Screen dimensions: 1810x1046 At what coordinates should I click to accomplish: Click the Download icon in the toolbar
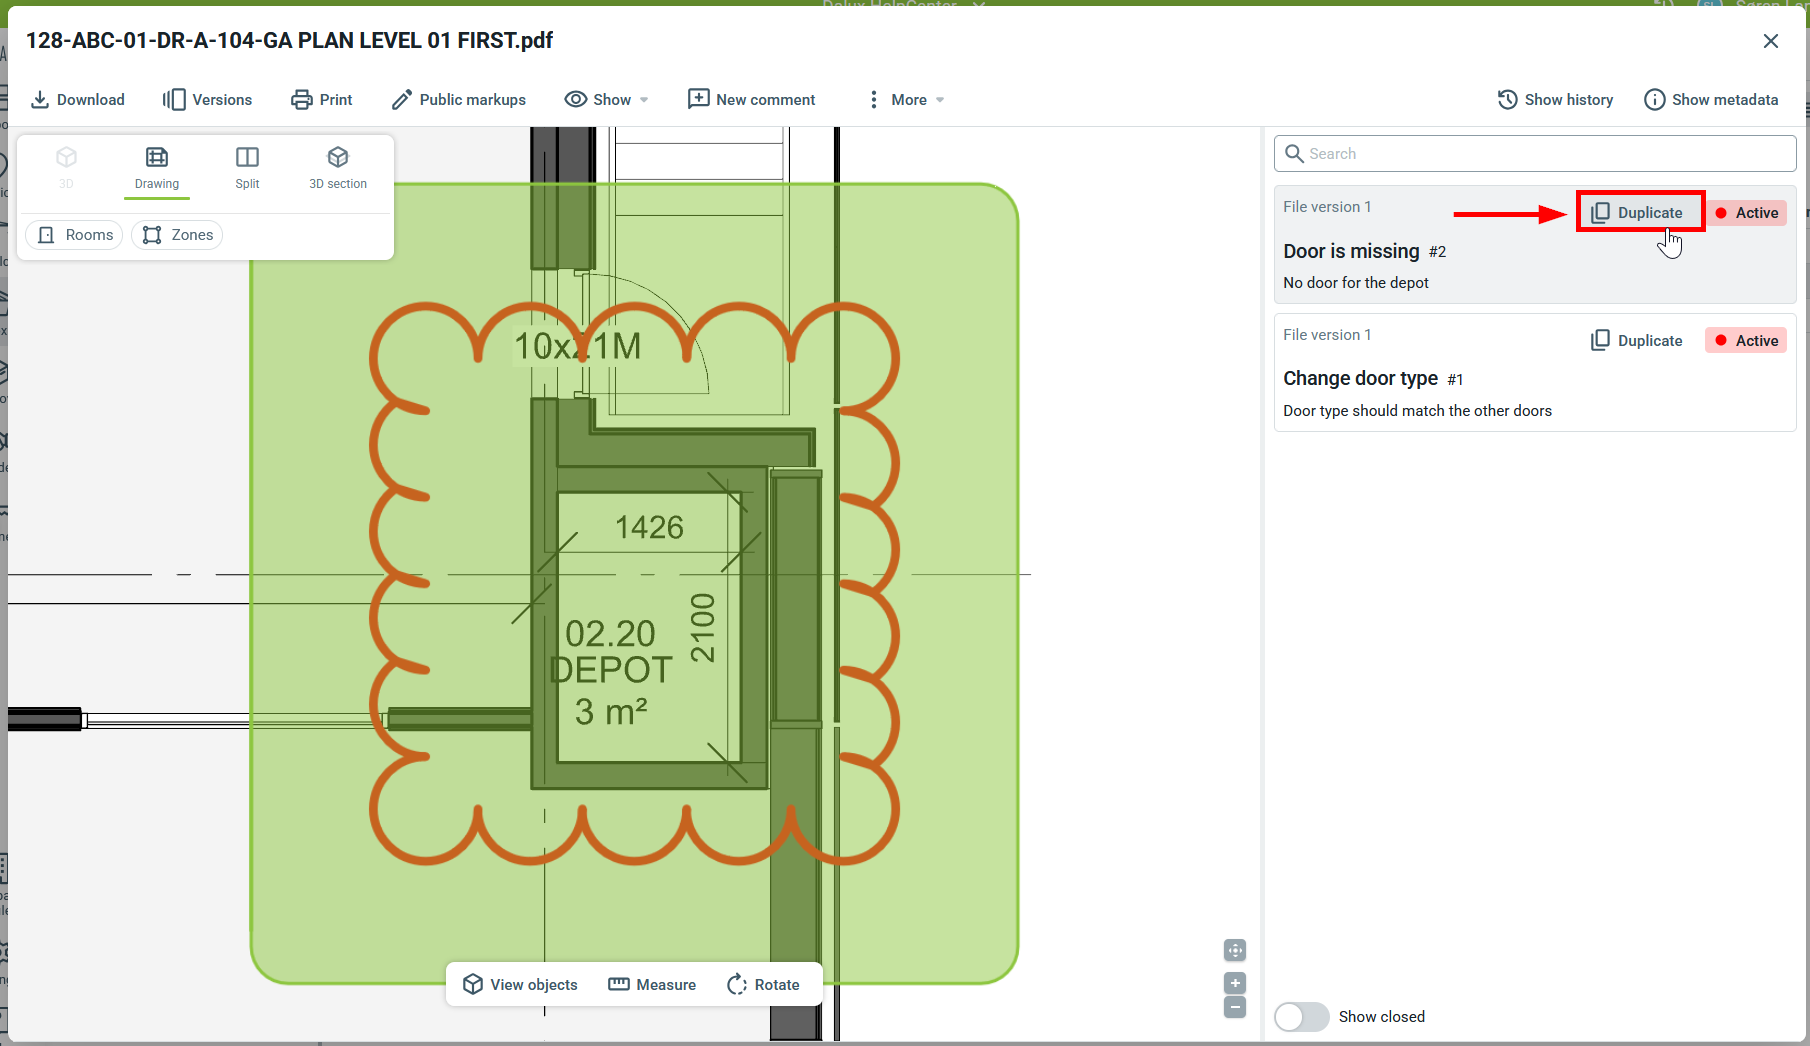click(40, 100)
